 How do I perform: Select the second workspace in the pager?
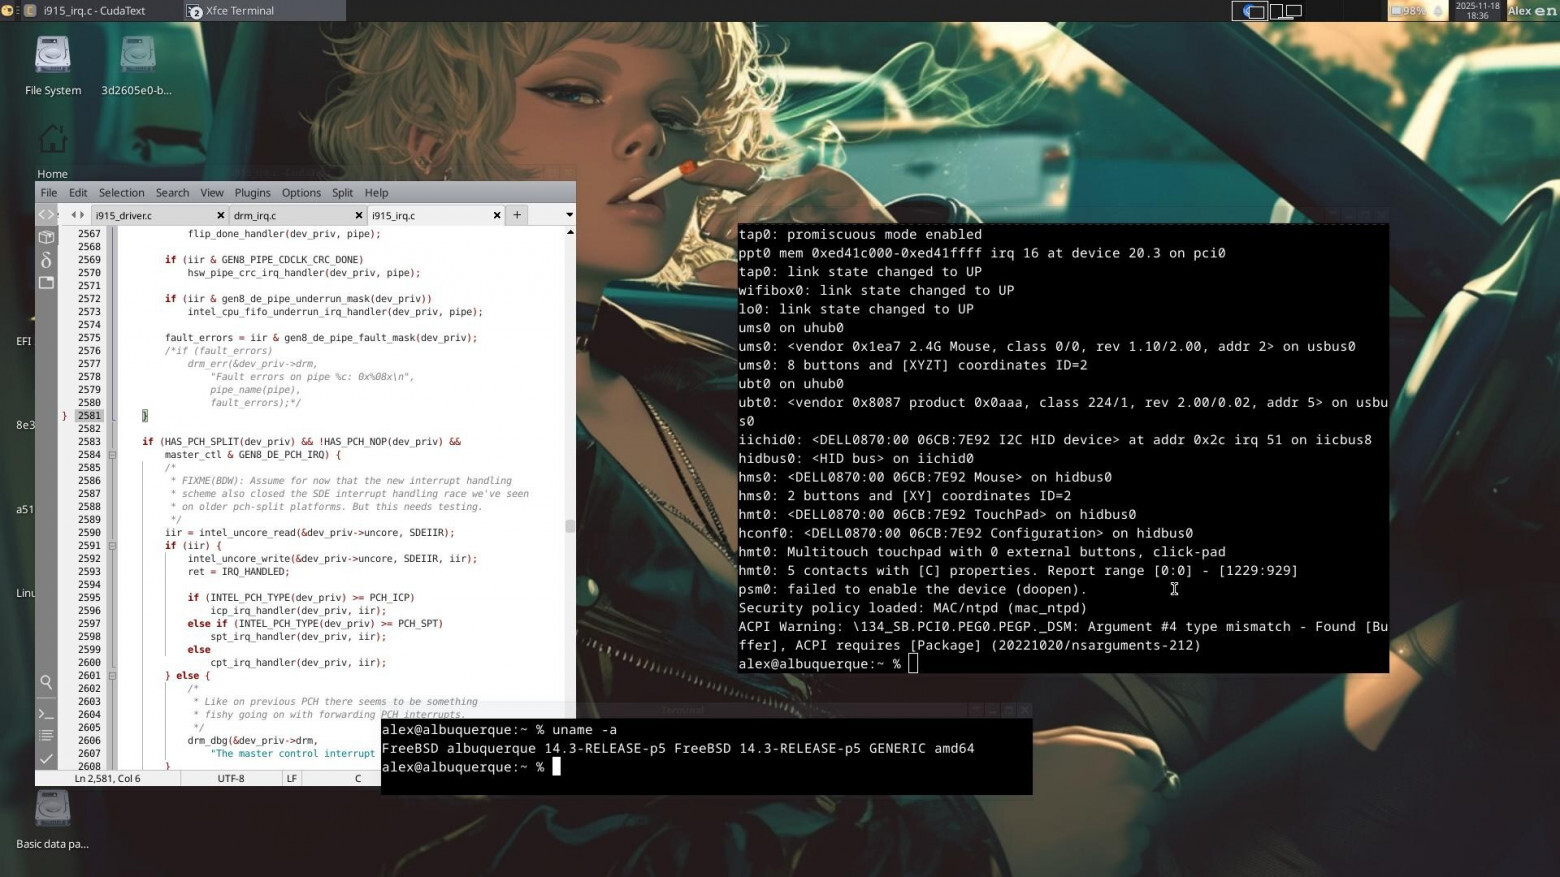pyautogui.click(x=1286, y=11)
